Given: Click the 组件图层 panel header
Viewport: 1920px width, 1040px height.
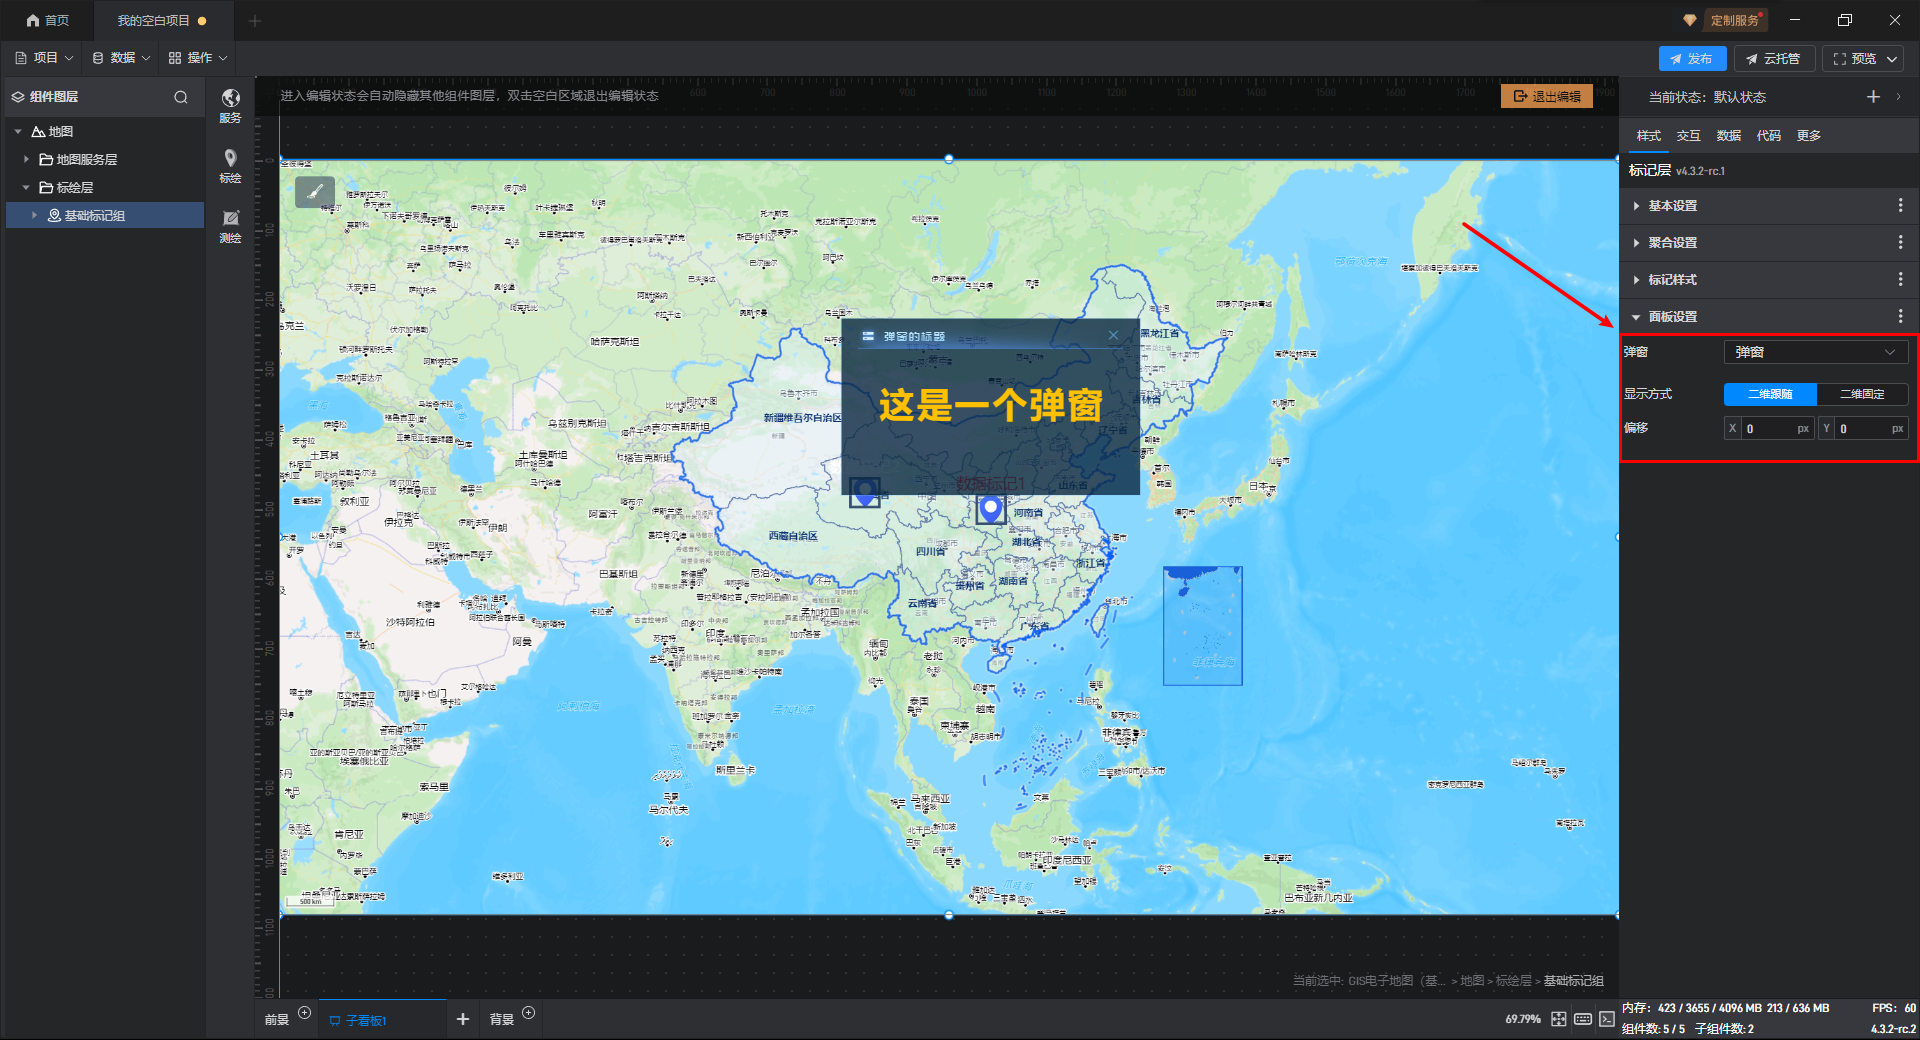Looking at the screenshot, I should coord(54,97).
